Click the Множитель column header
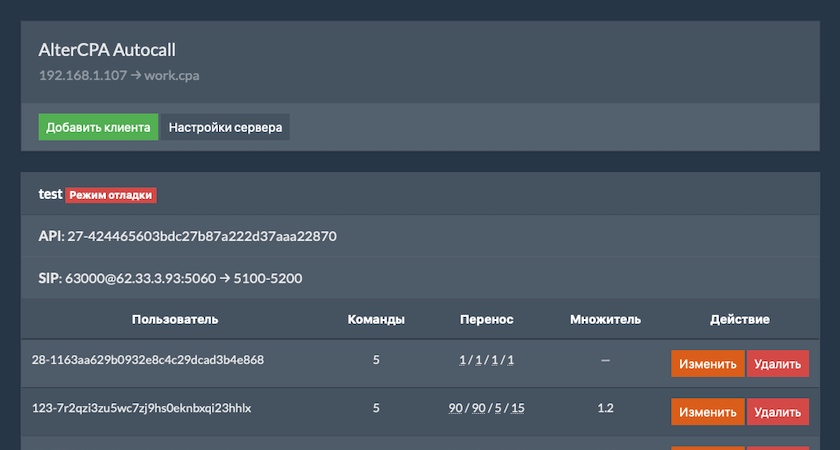The width and height of the screenshot is (840, 450). pos(605,319)
